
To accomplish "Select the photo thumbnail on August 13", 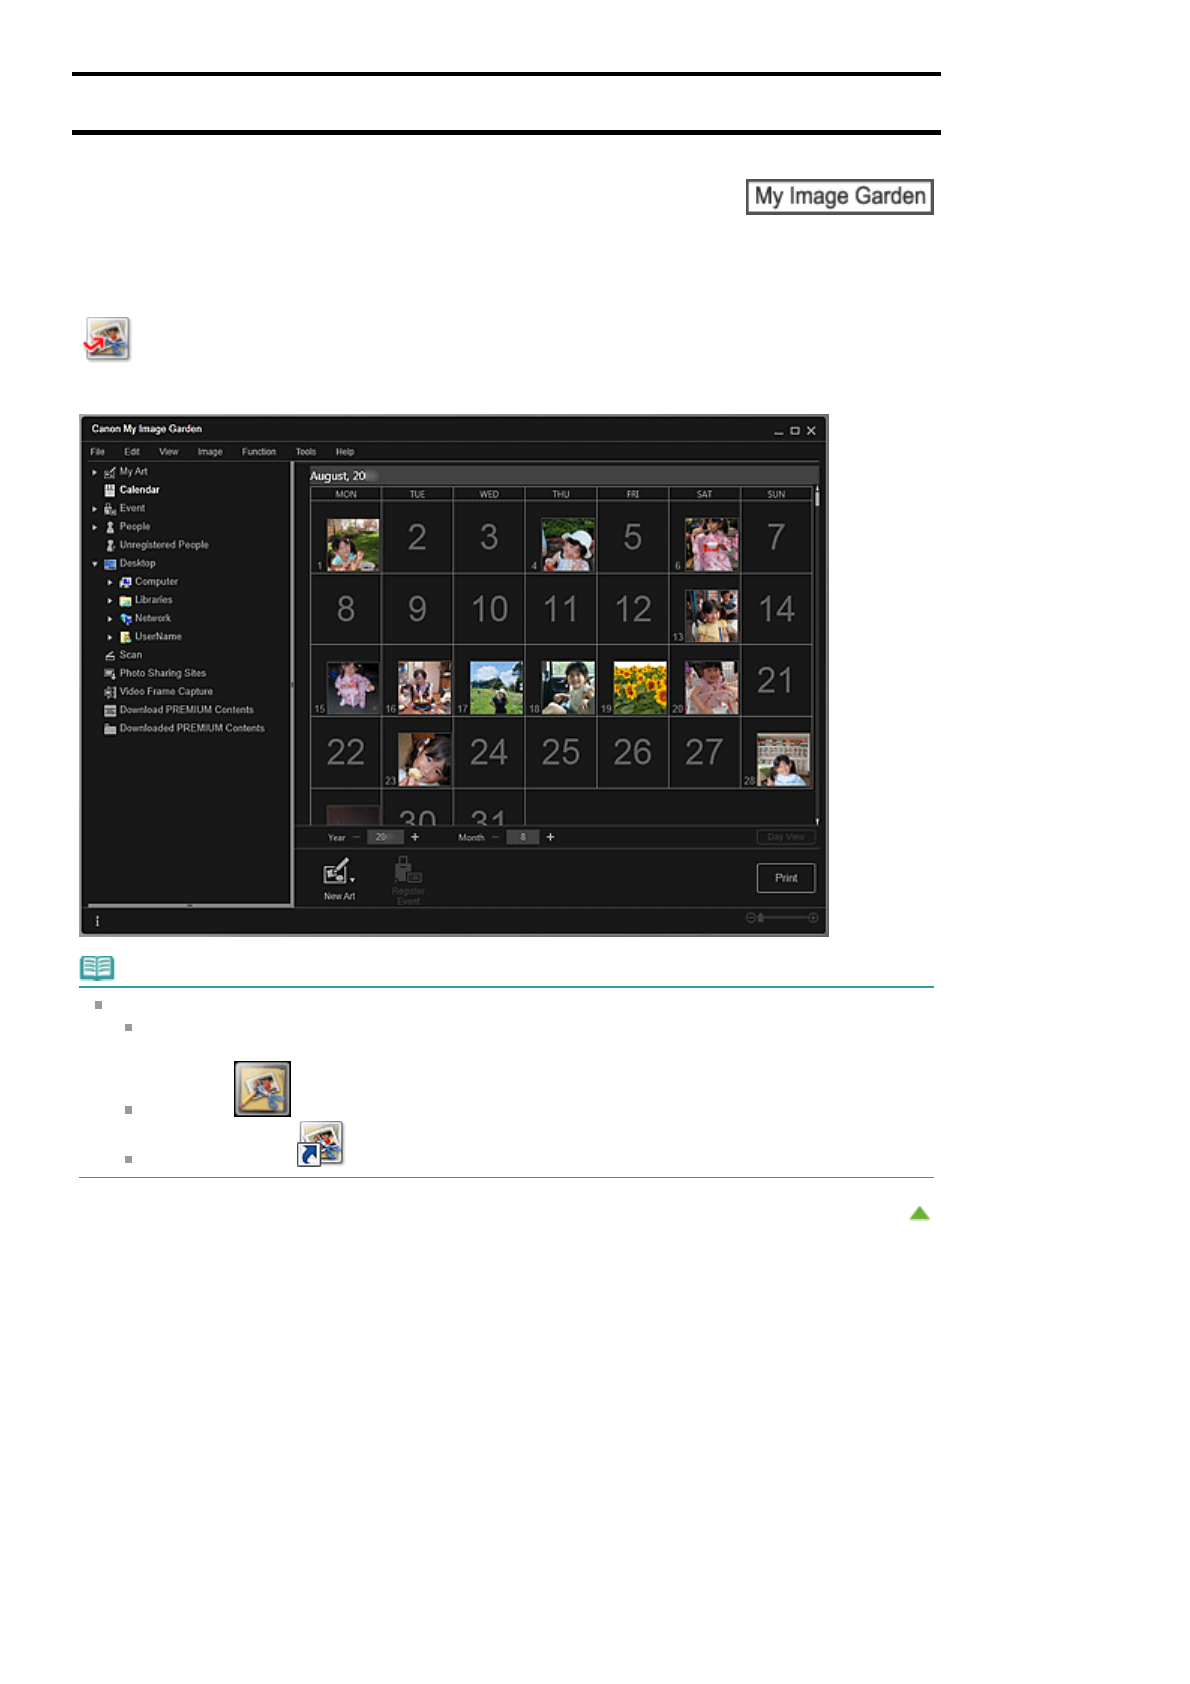I will tap(712, 616).
